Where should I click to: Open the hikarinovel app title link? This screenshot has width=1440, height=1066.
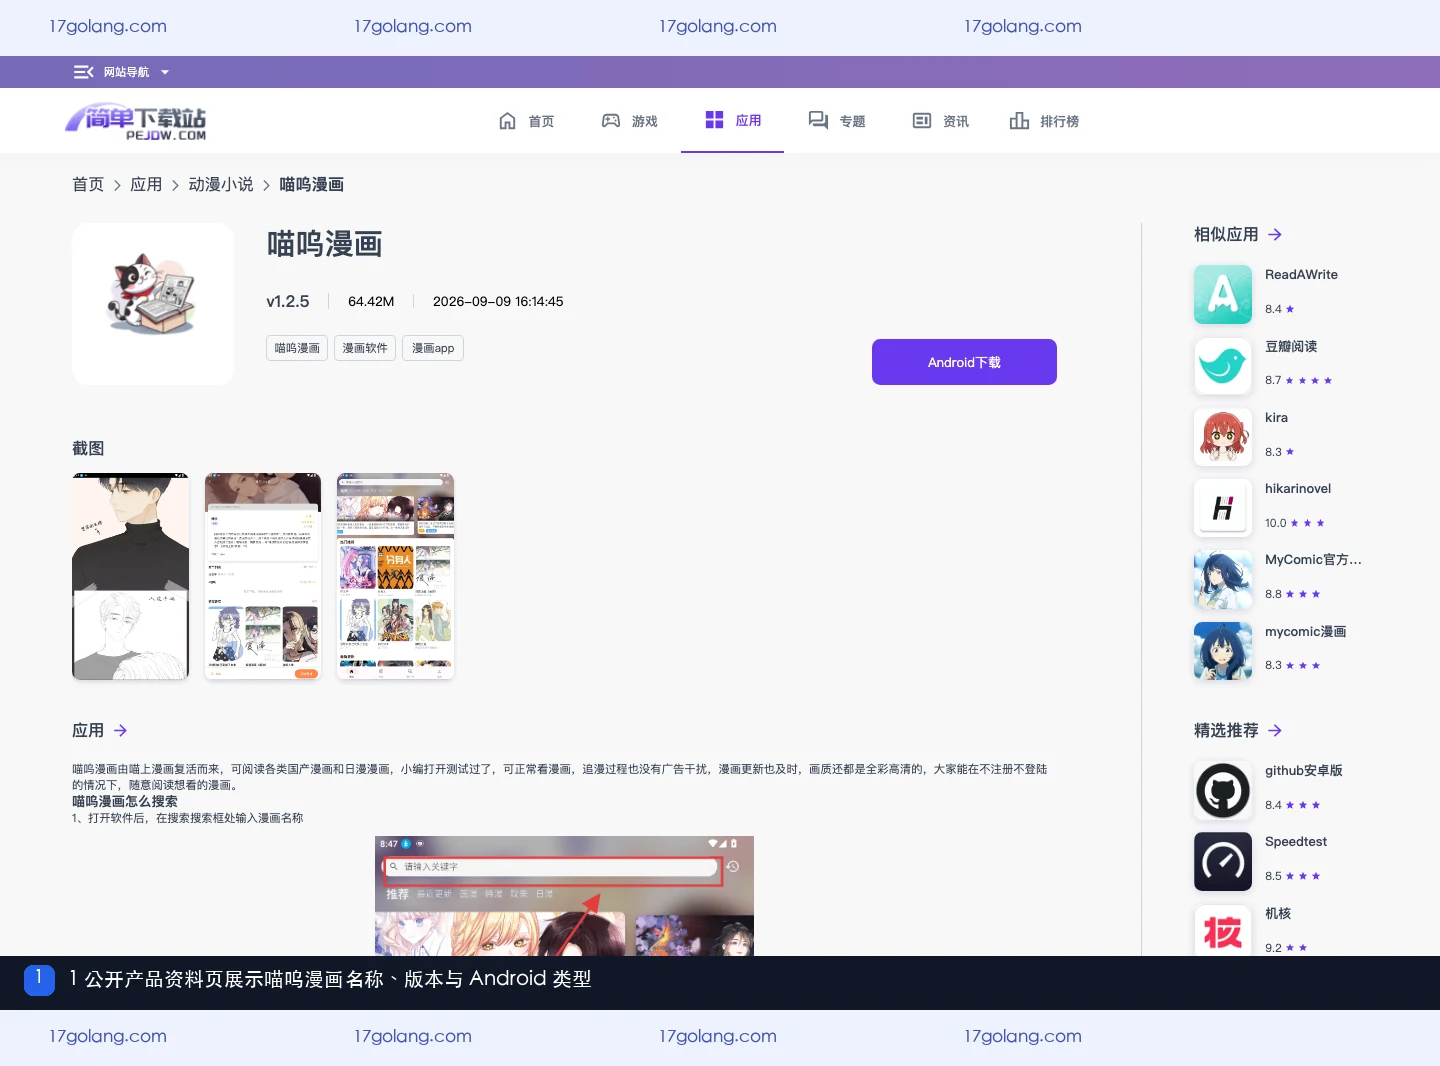coord(1298,489)
